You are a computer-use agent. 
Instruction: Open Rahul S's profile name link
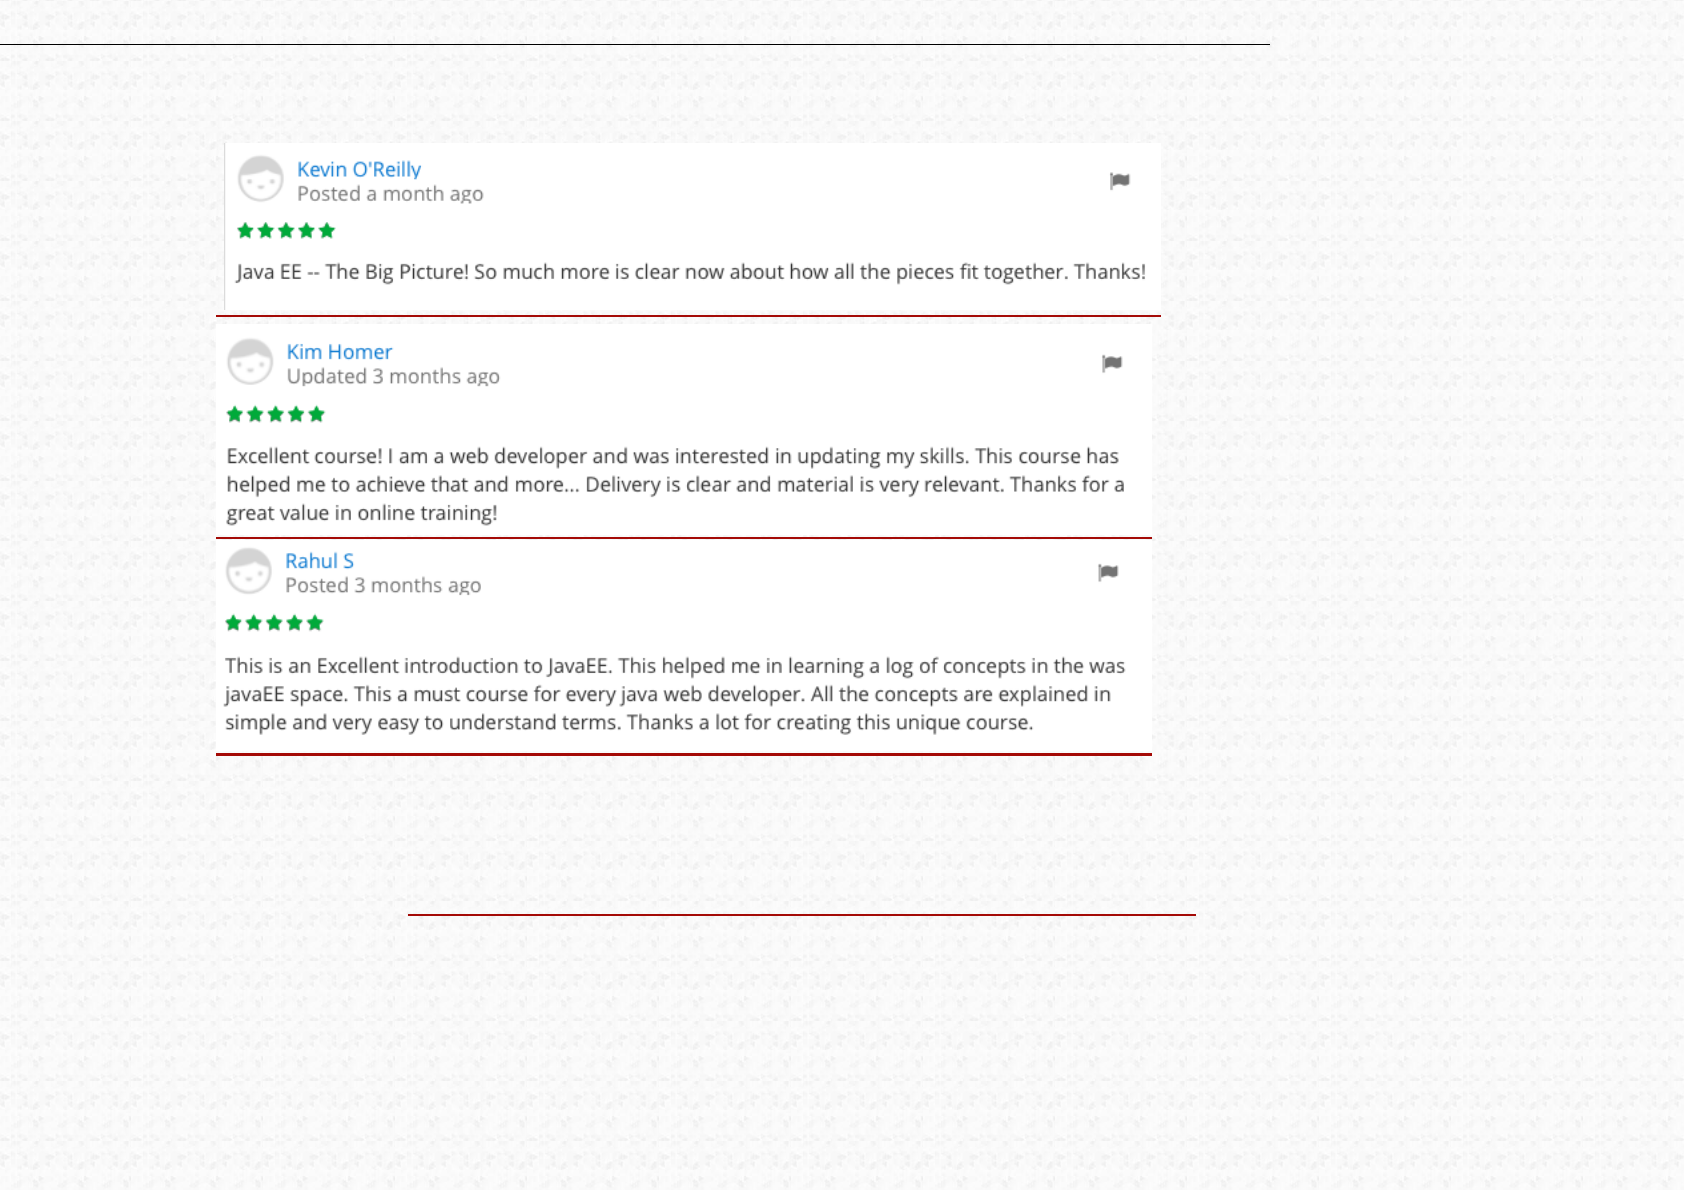click(x=319, y=561)
